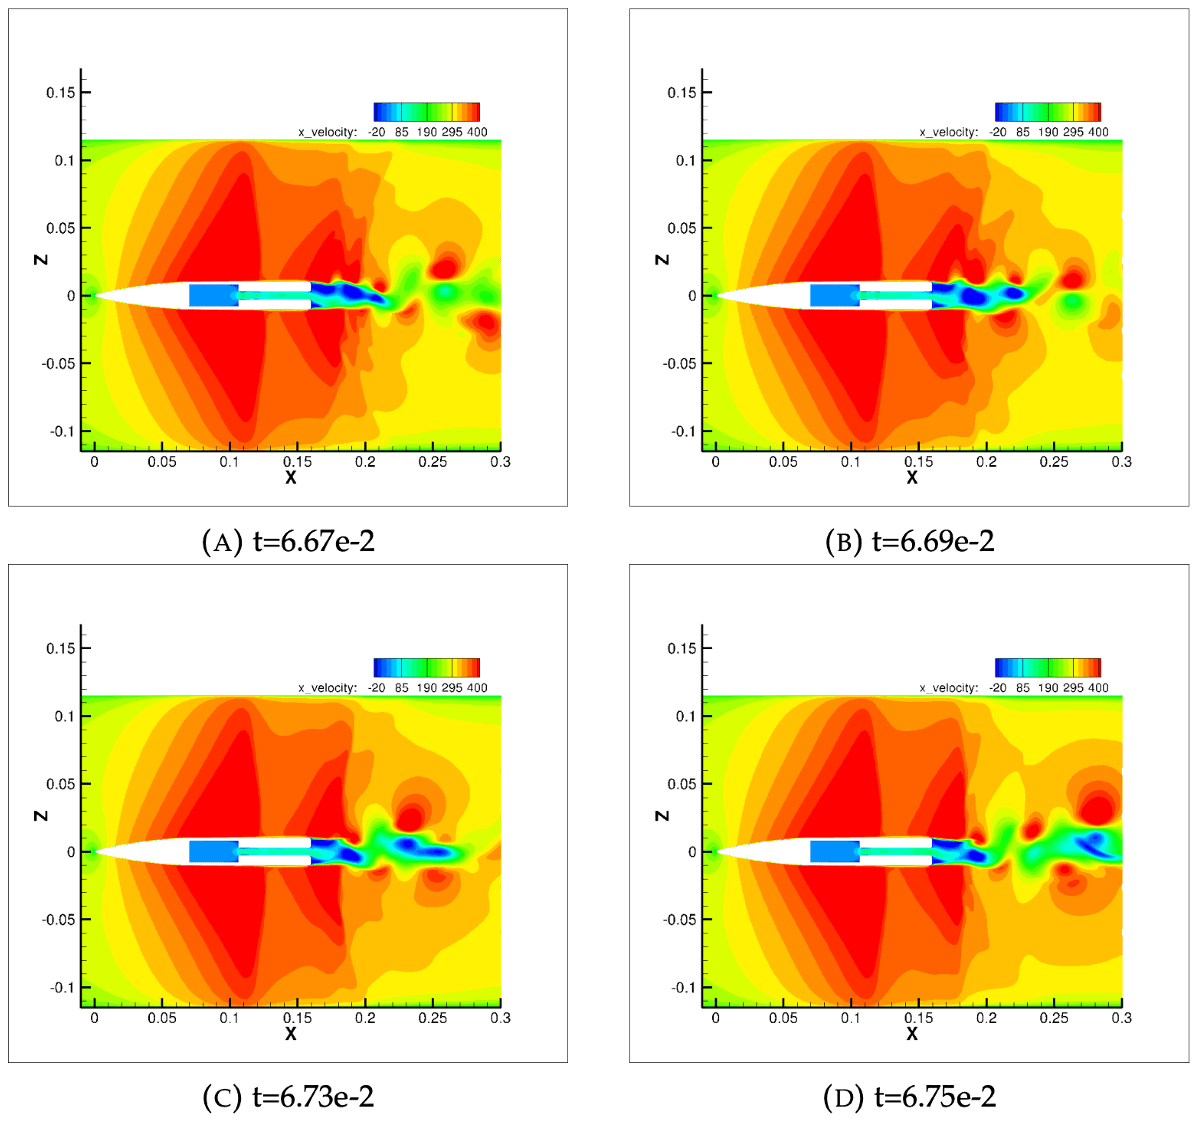The height and width of the screenshot is (1125, 1195).
Task: Click the 0.15 Z-axis tick in panel C
Action: pos(62,649)
